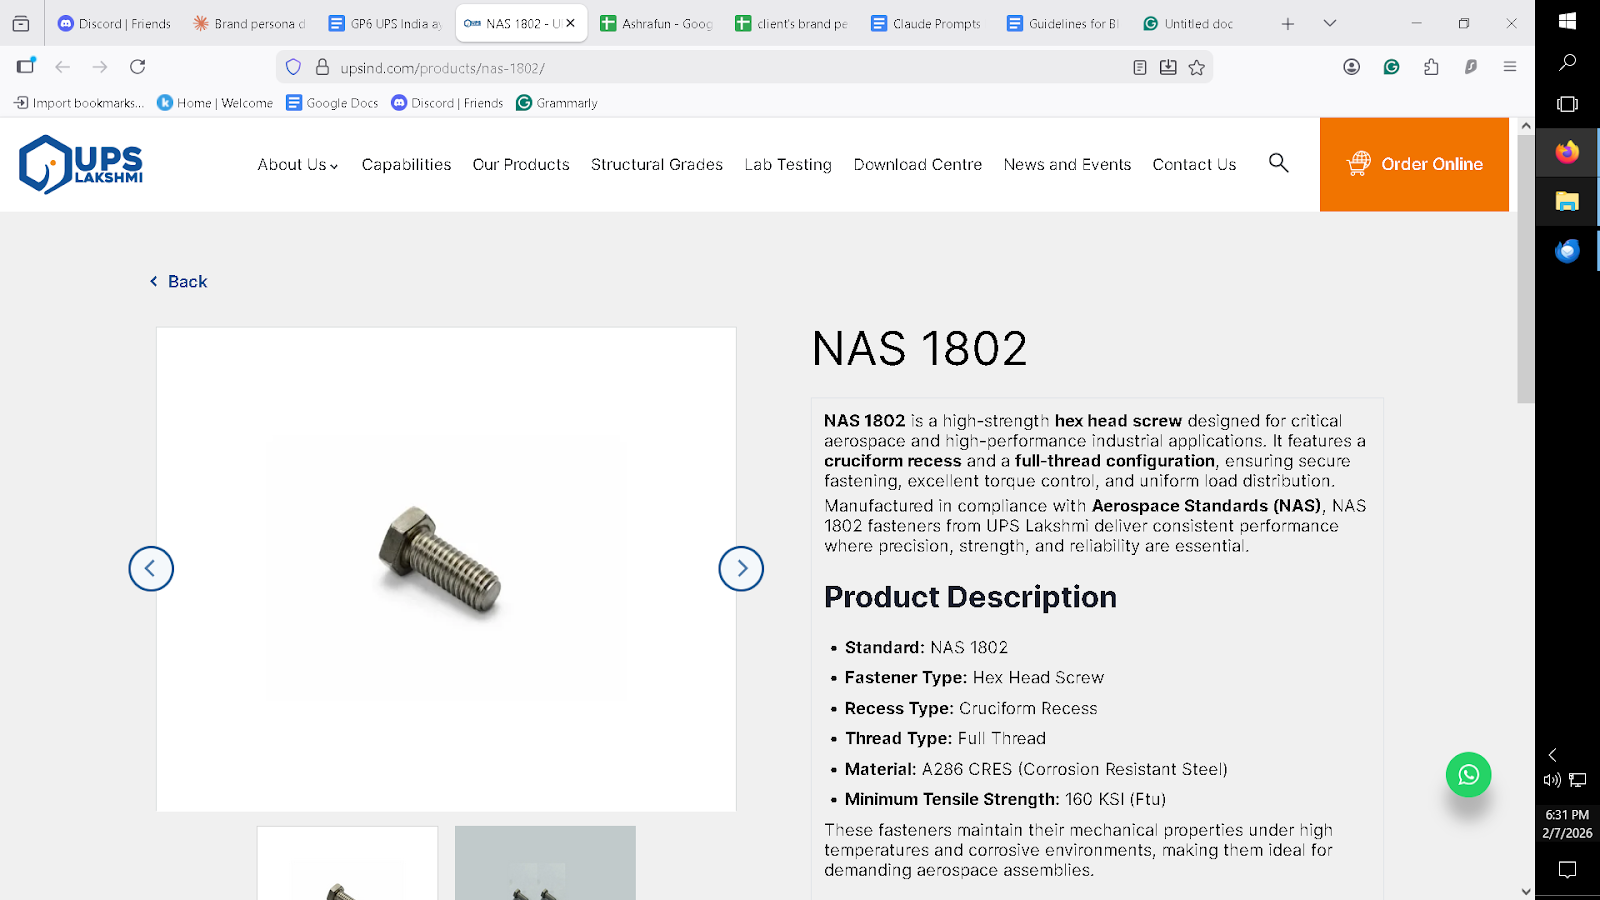
Task: Open the Firefox extensions puzzle icon
Action: click(1431, 67)
